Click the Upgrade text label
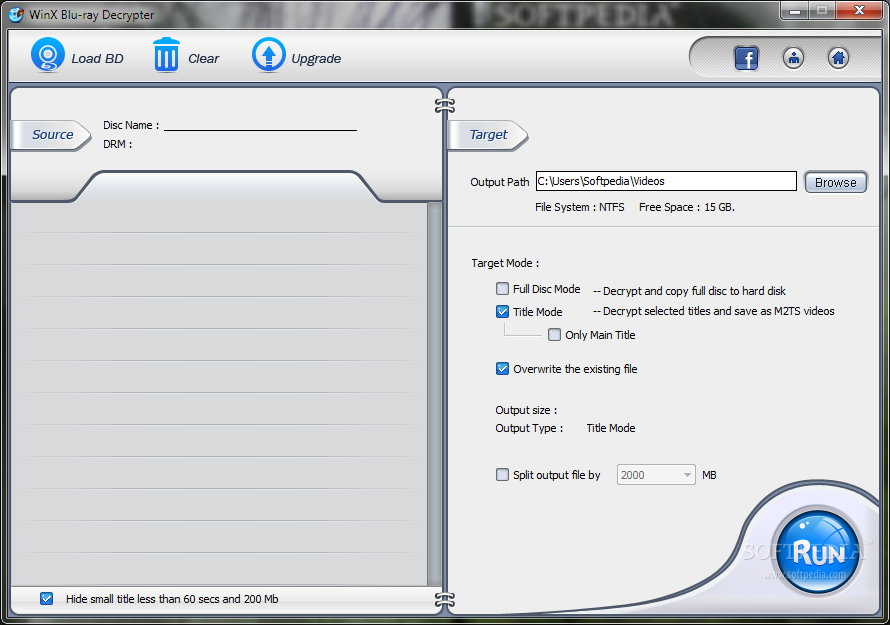 [316, 58]
